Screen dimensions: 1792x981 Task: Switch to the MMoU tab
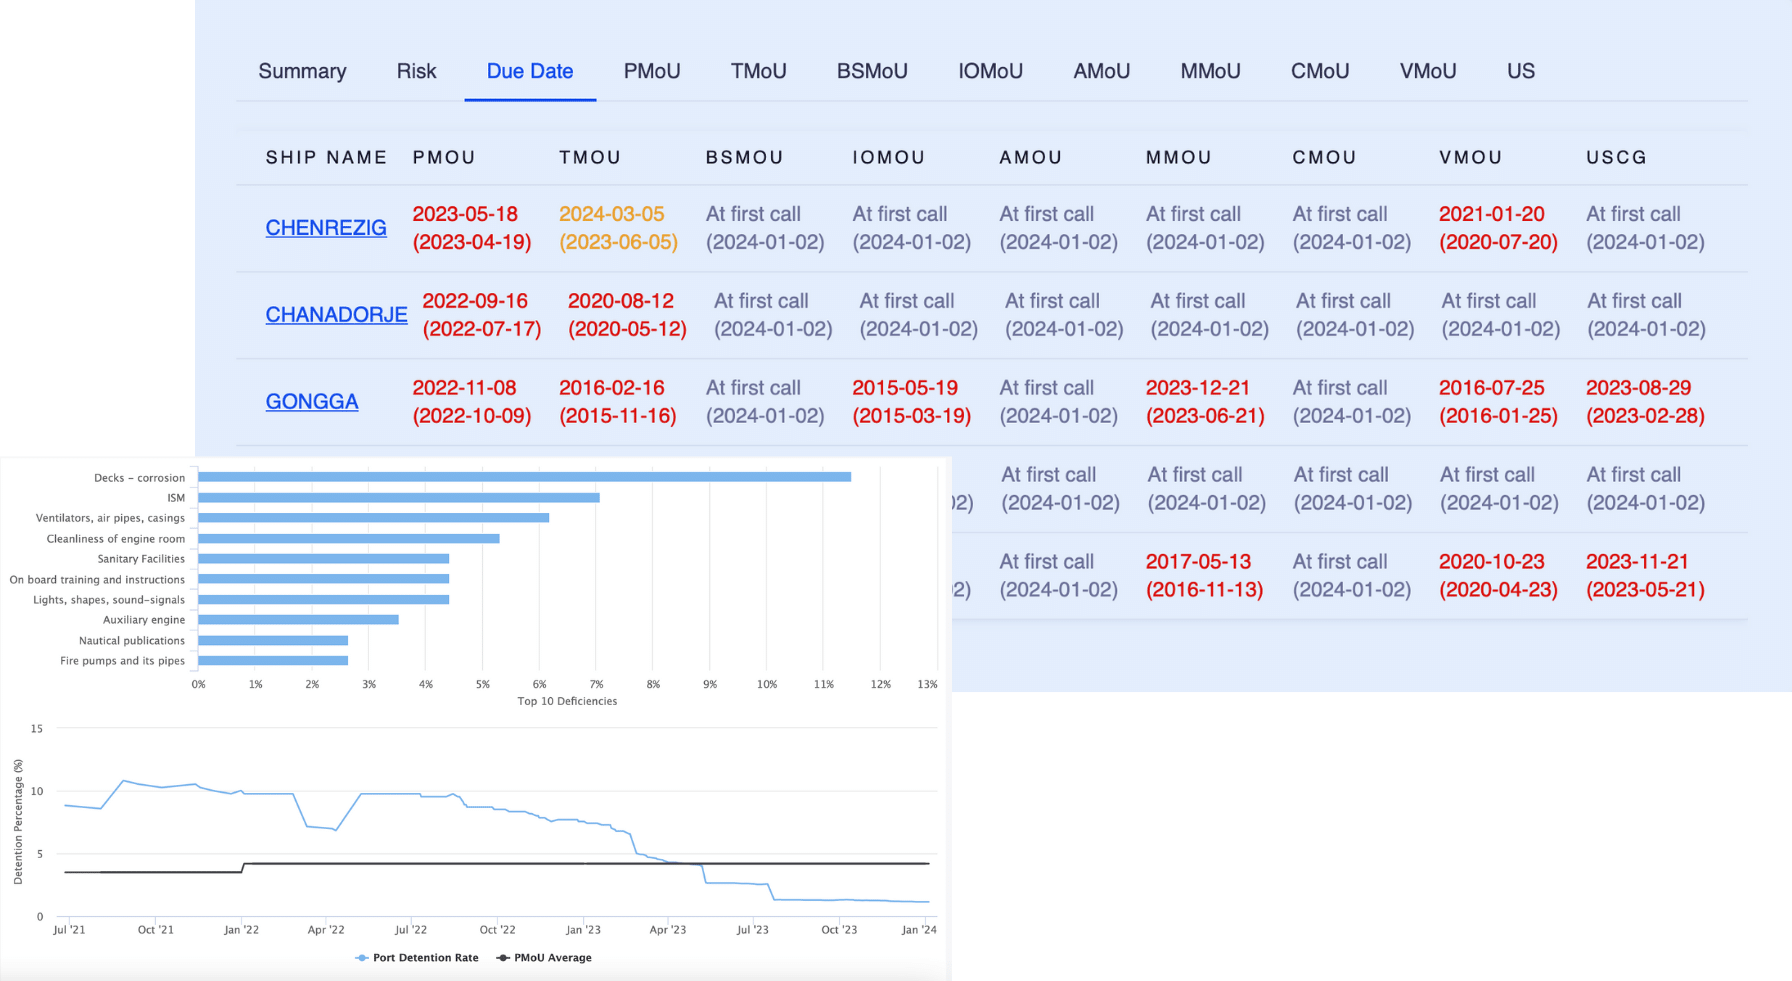pos(1210,71)
